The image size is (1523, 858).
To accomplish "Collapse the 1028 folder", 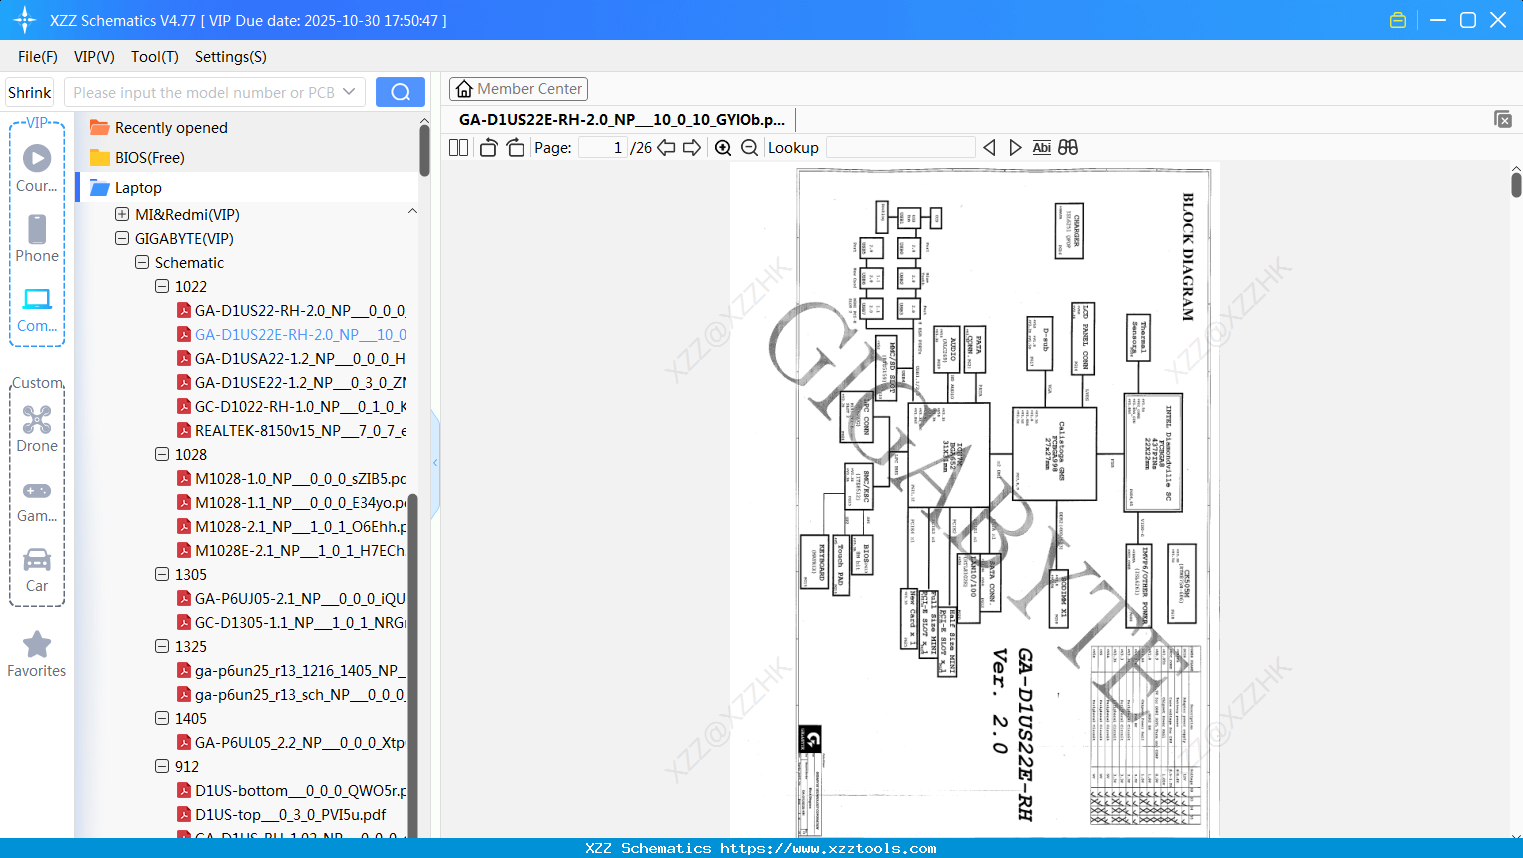I will tap(162, 454).
